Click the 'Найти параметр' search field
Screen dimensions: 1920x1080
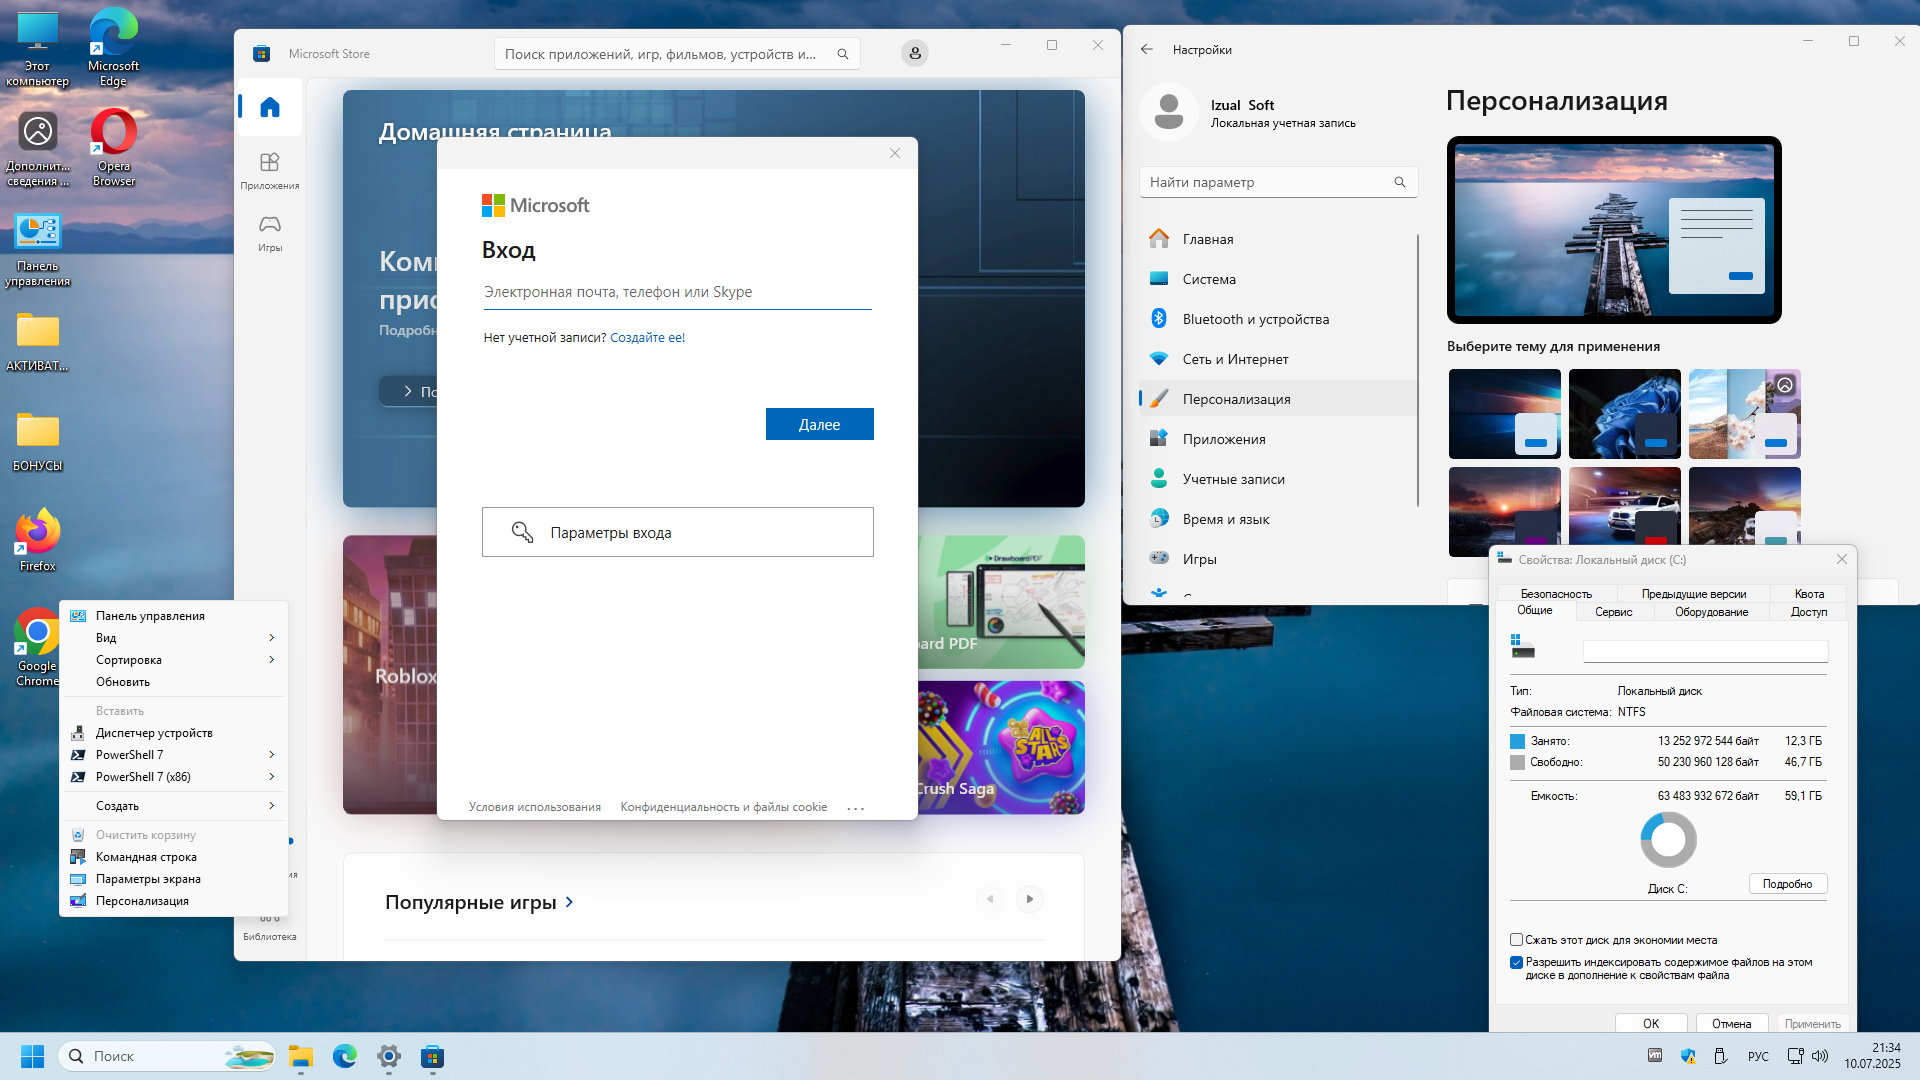click(x=1278, y=182)
